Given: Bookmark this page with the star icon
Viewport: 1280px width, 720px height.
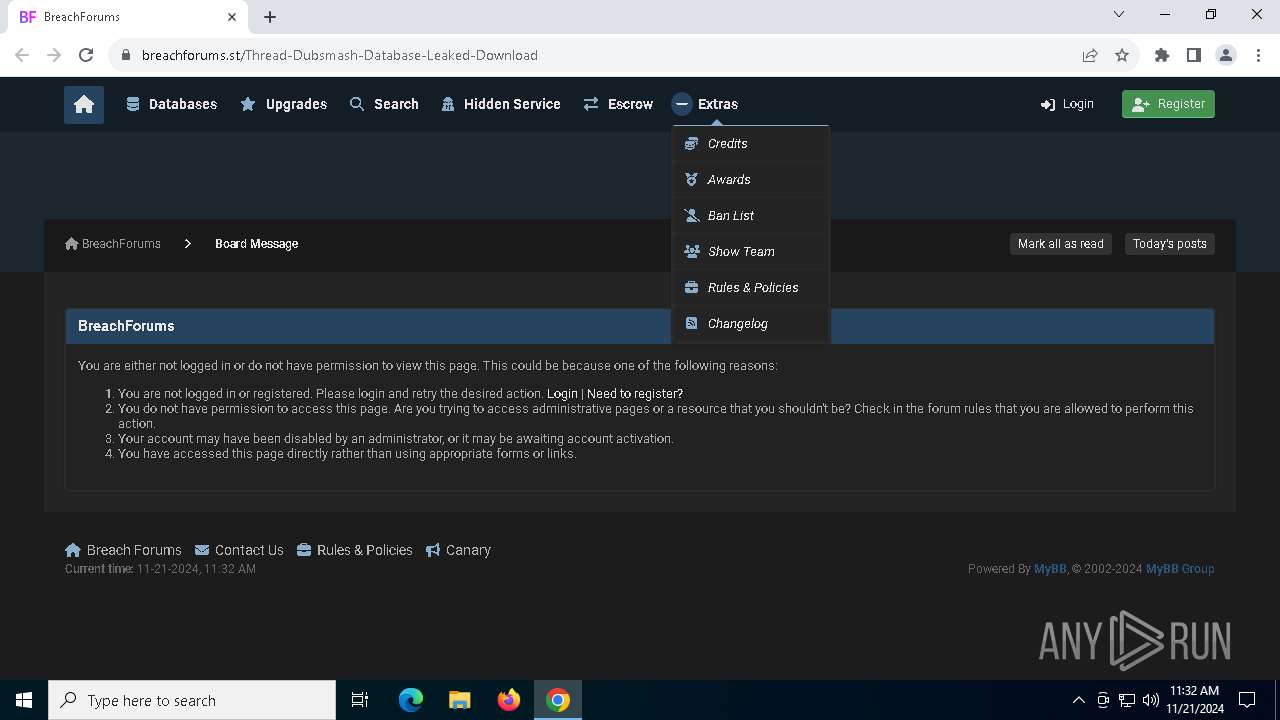Looking at the screenshot, I should pos(1122,55).
